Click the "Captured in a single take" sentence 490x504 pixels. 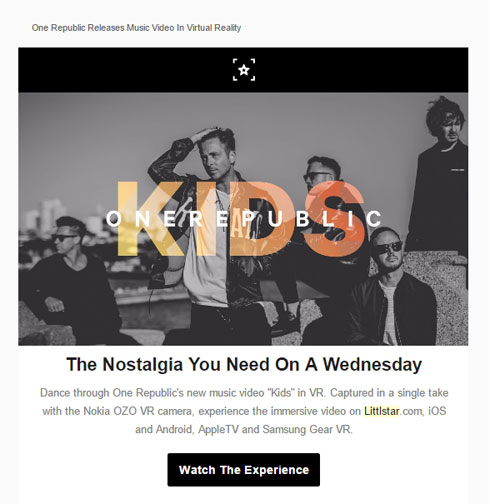pos(389,393)
